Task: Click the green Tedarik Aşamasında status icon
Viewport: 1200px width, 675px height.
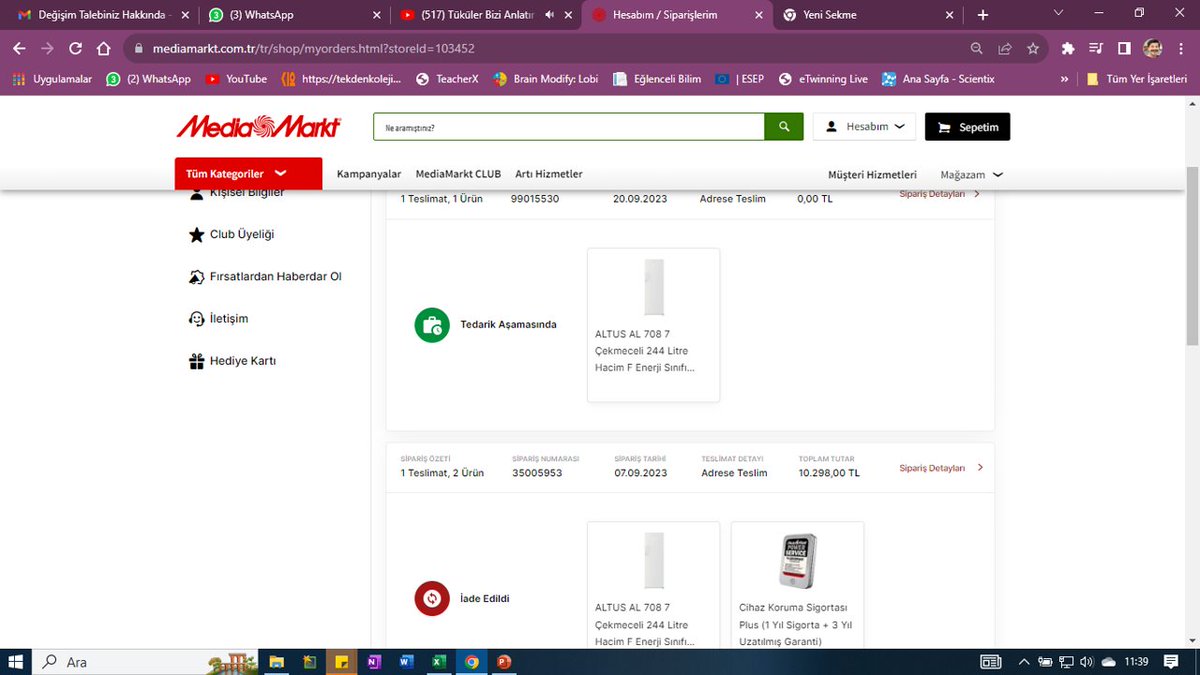Action: point(432,325)
